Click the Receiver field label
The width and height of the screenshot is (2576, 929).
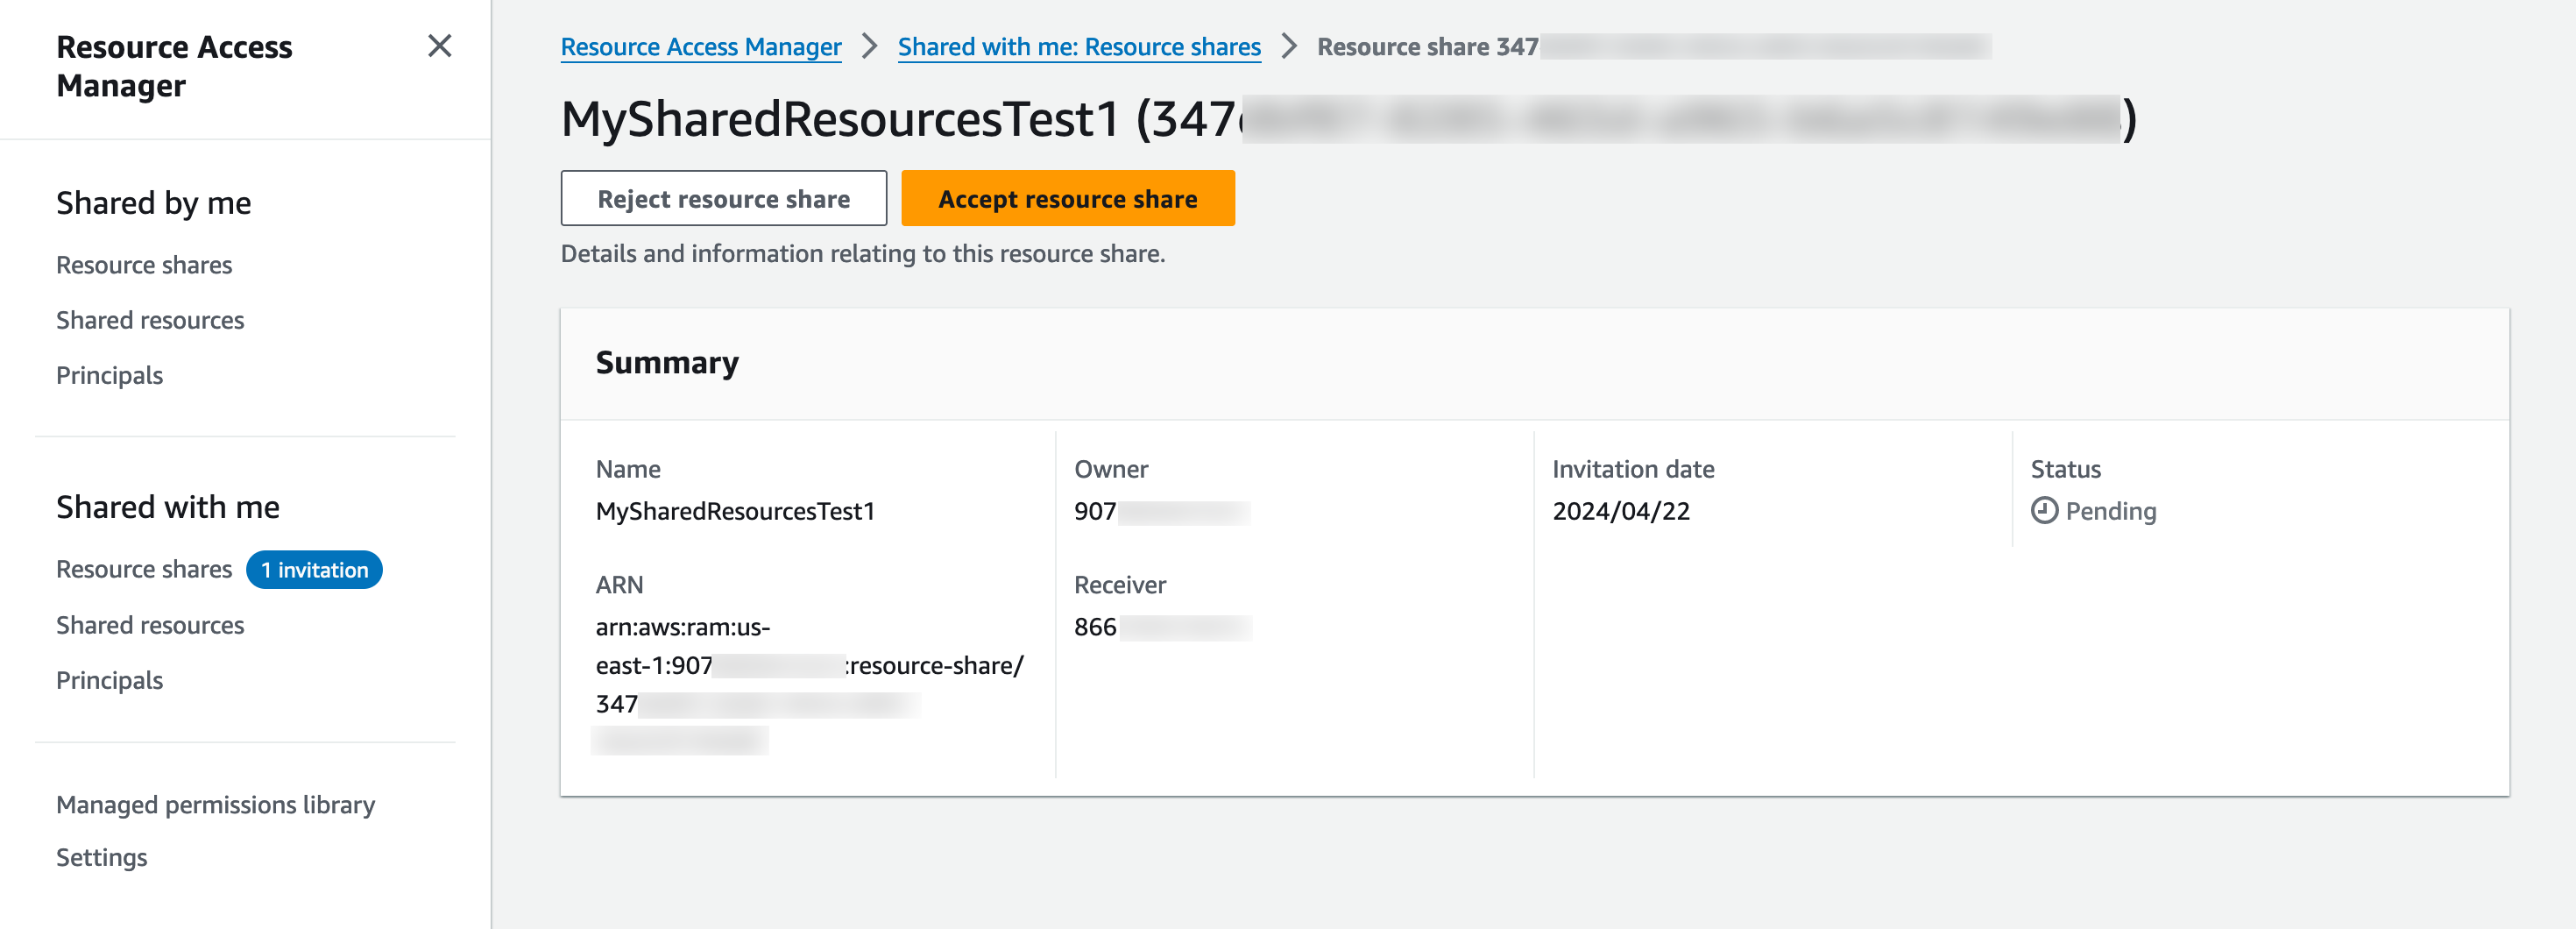(x=1120, y=585)
